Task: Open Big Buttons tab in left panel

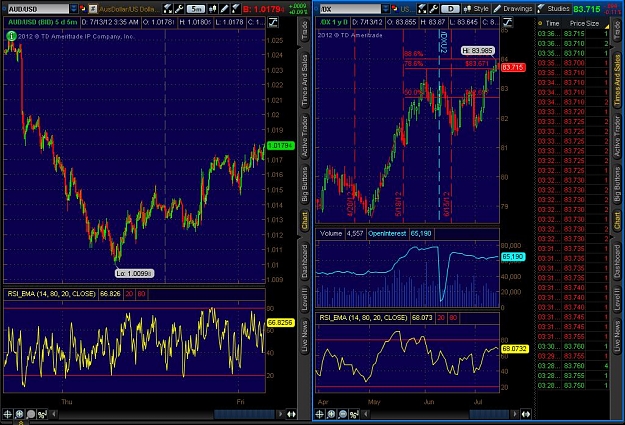Action: coord(305,184)
